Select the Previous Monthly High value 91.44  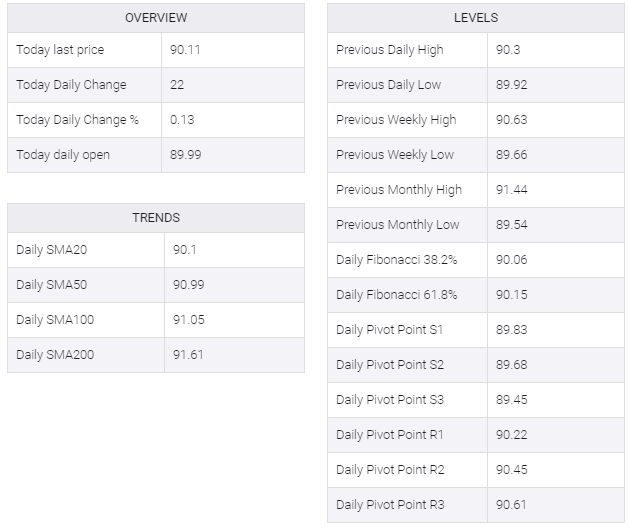[x=512, y=190]
